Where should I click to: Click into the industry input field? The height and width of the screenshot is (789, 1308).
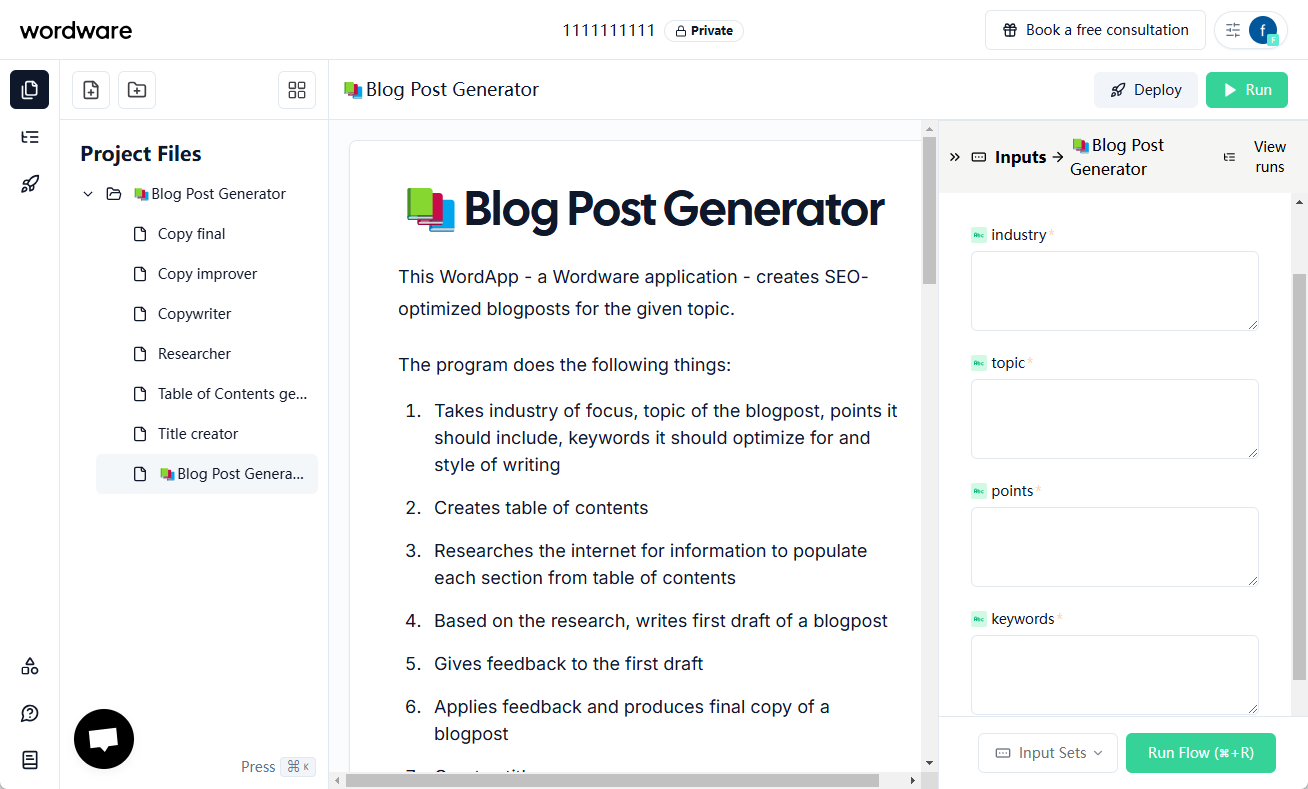point(1115,291)
